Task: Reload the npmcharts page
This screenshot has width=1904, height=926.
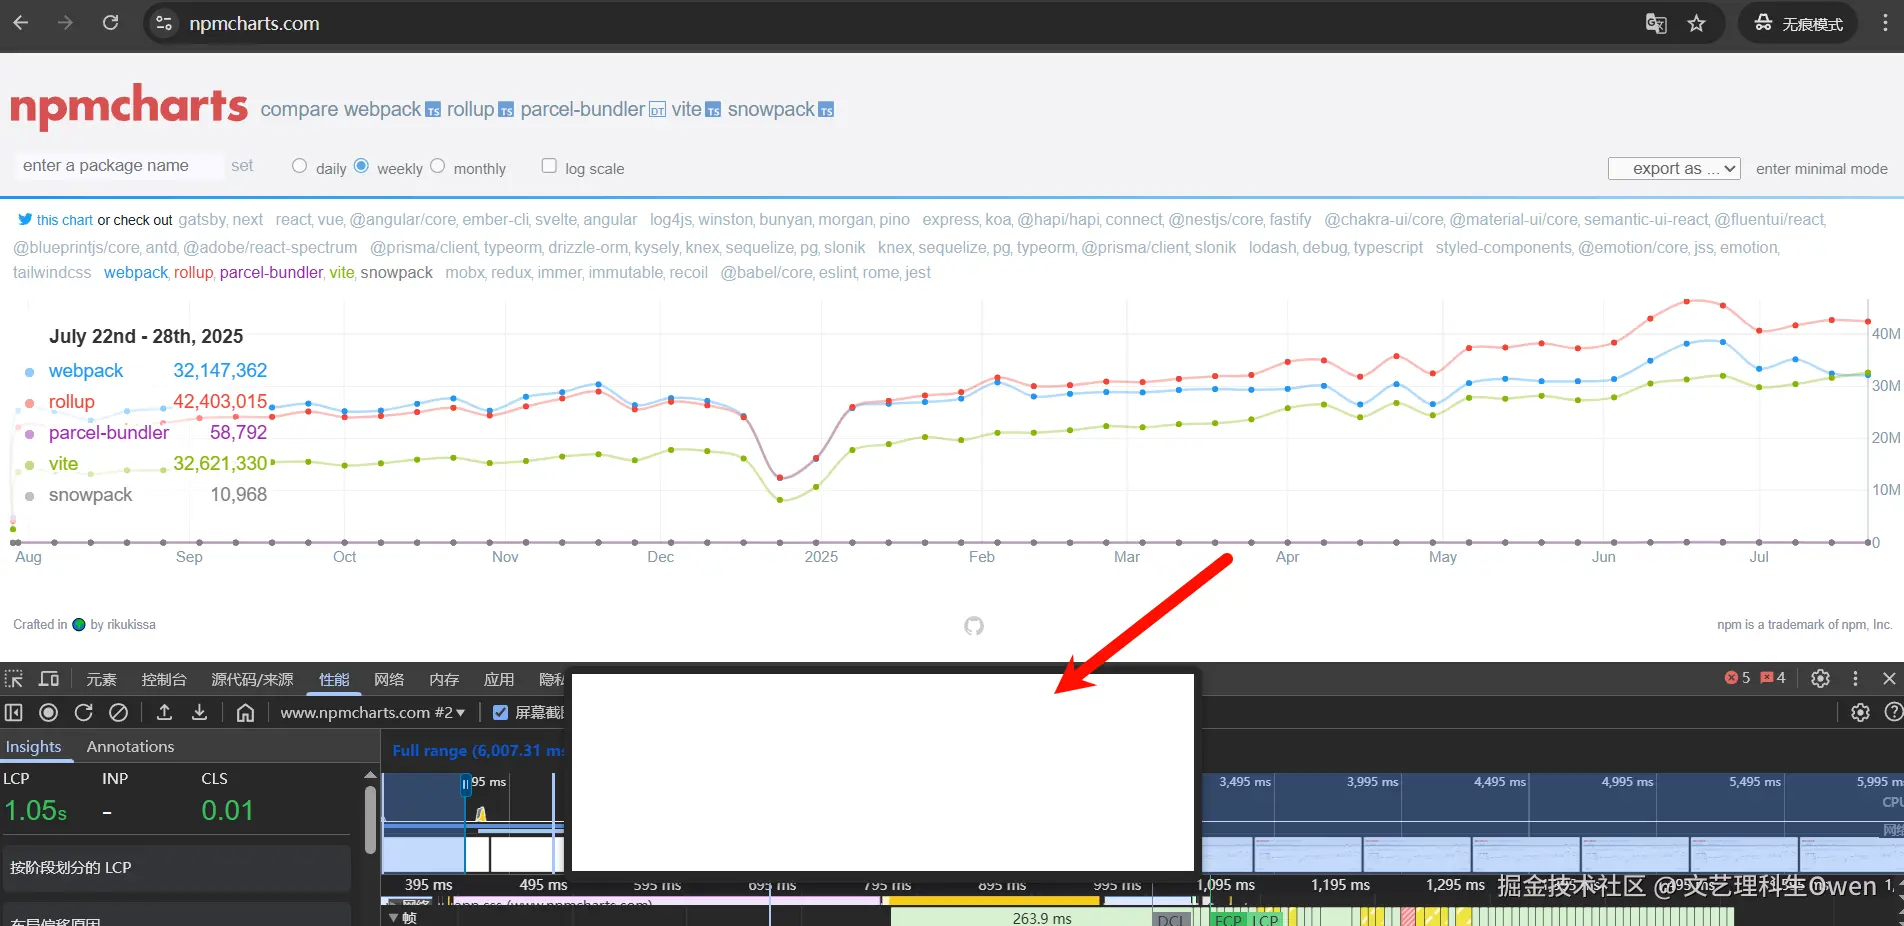Action: [x=110, y=23]
